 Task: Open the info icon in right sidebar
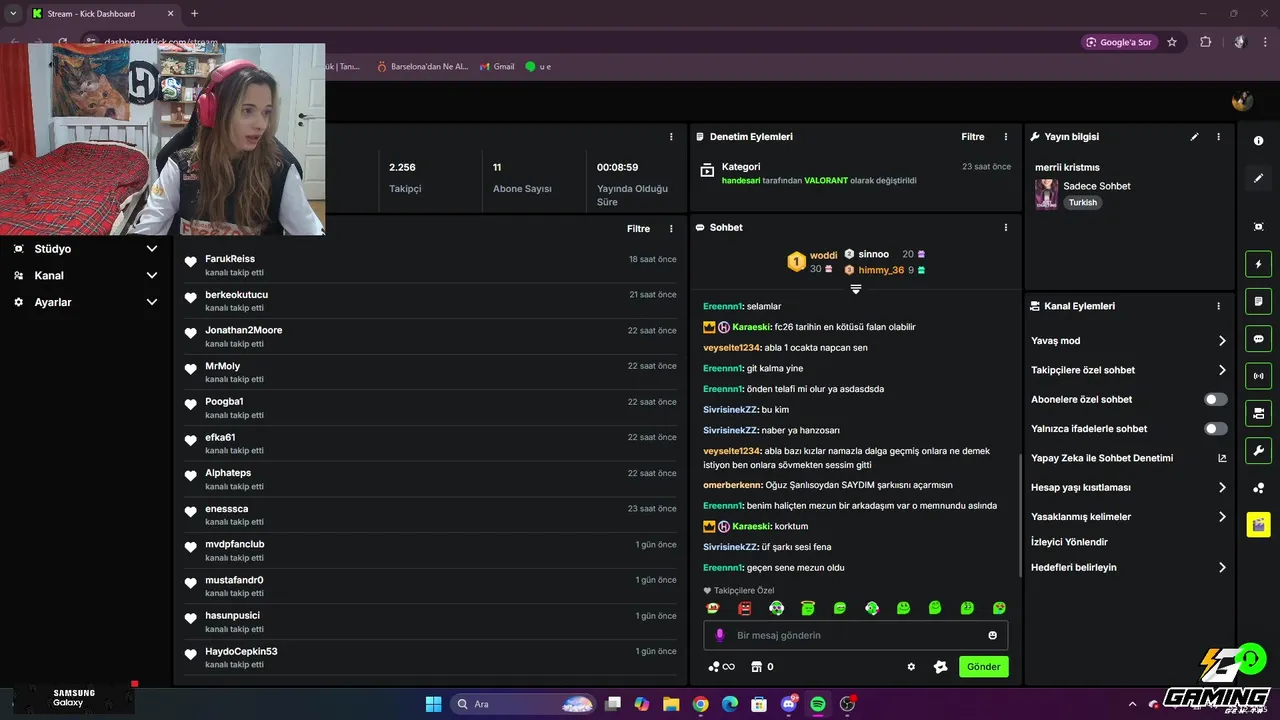(x=1258, y=141)
